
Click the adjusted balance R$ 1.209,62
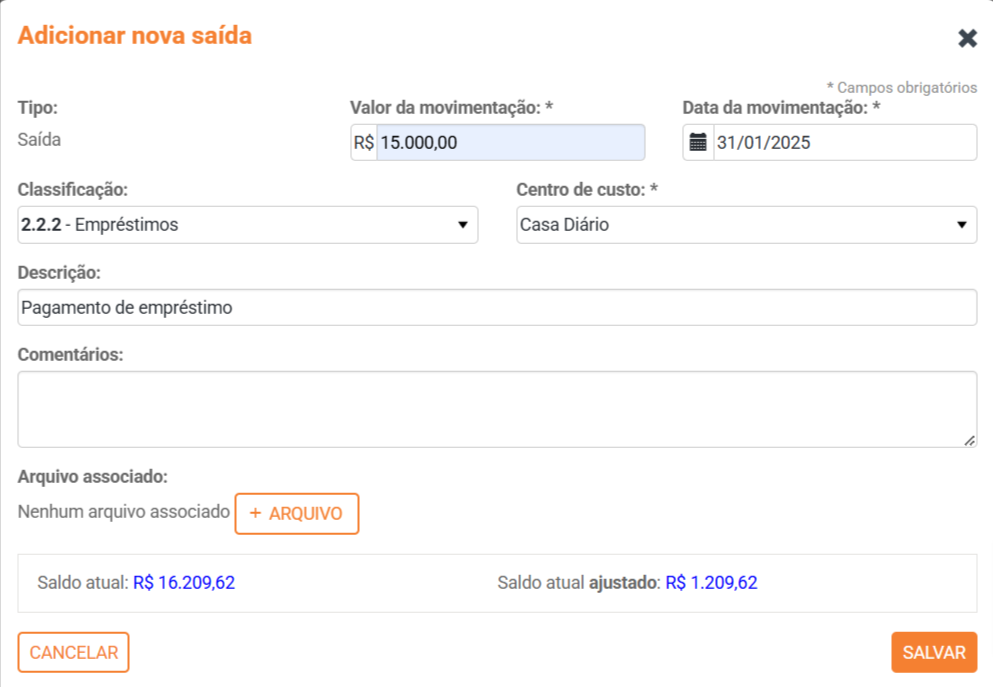711,583
